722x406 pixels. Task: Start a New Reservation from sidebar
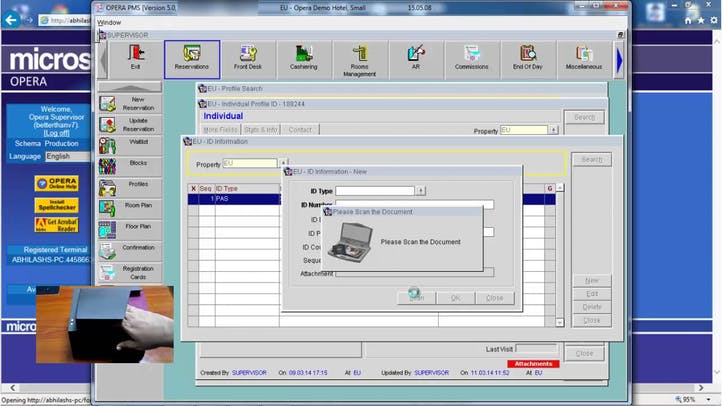pos(130,104)
